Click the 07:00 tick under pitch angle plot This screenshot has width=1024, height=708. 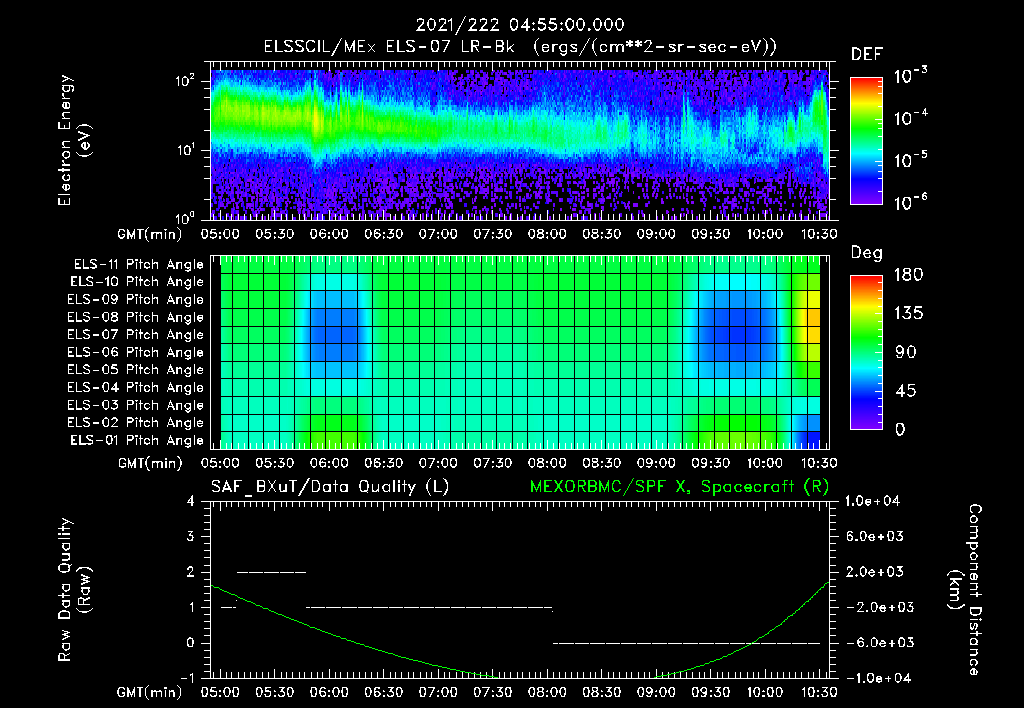tap(438, 463)
